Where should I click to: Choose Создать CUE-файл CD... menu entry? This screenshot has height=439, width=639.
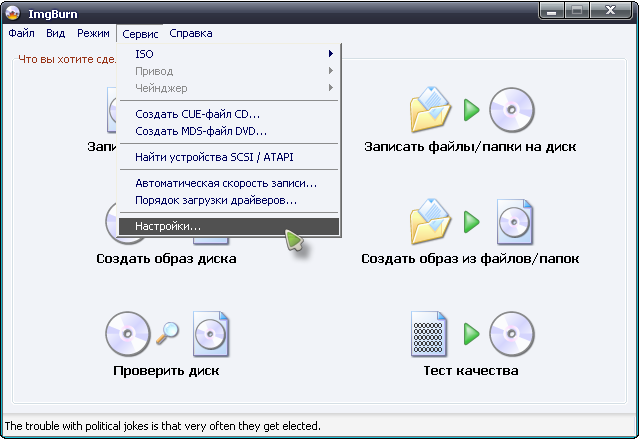click(x=197, y=114)
